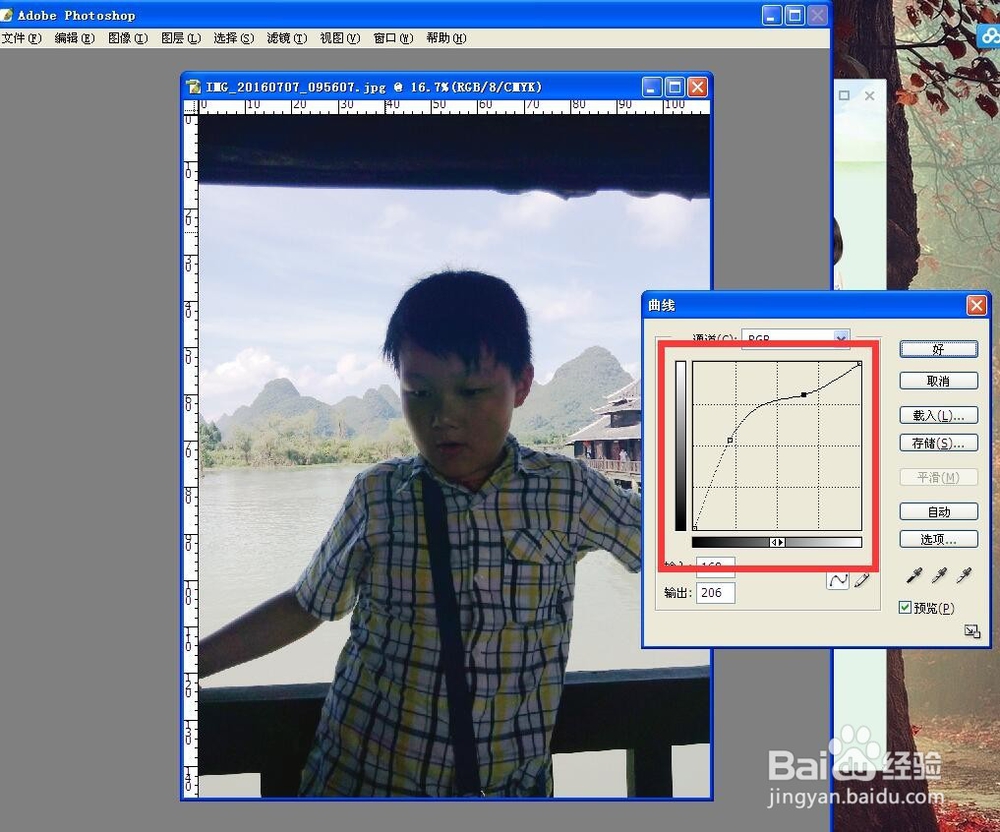Maximize the window behind Photoshop
The image size is (1000, 832).
(x=844, y=96)
